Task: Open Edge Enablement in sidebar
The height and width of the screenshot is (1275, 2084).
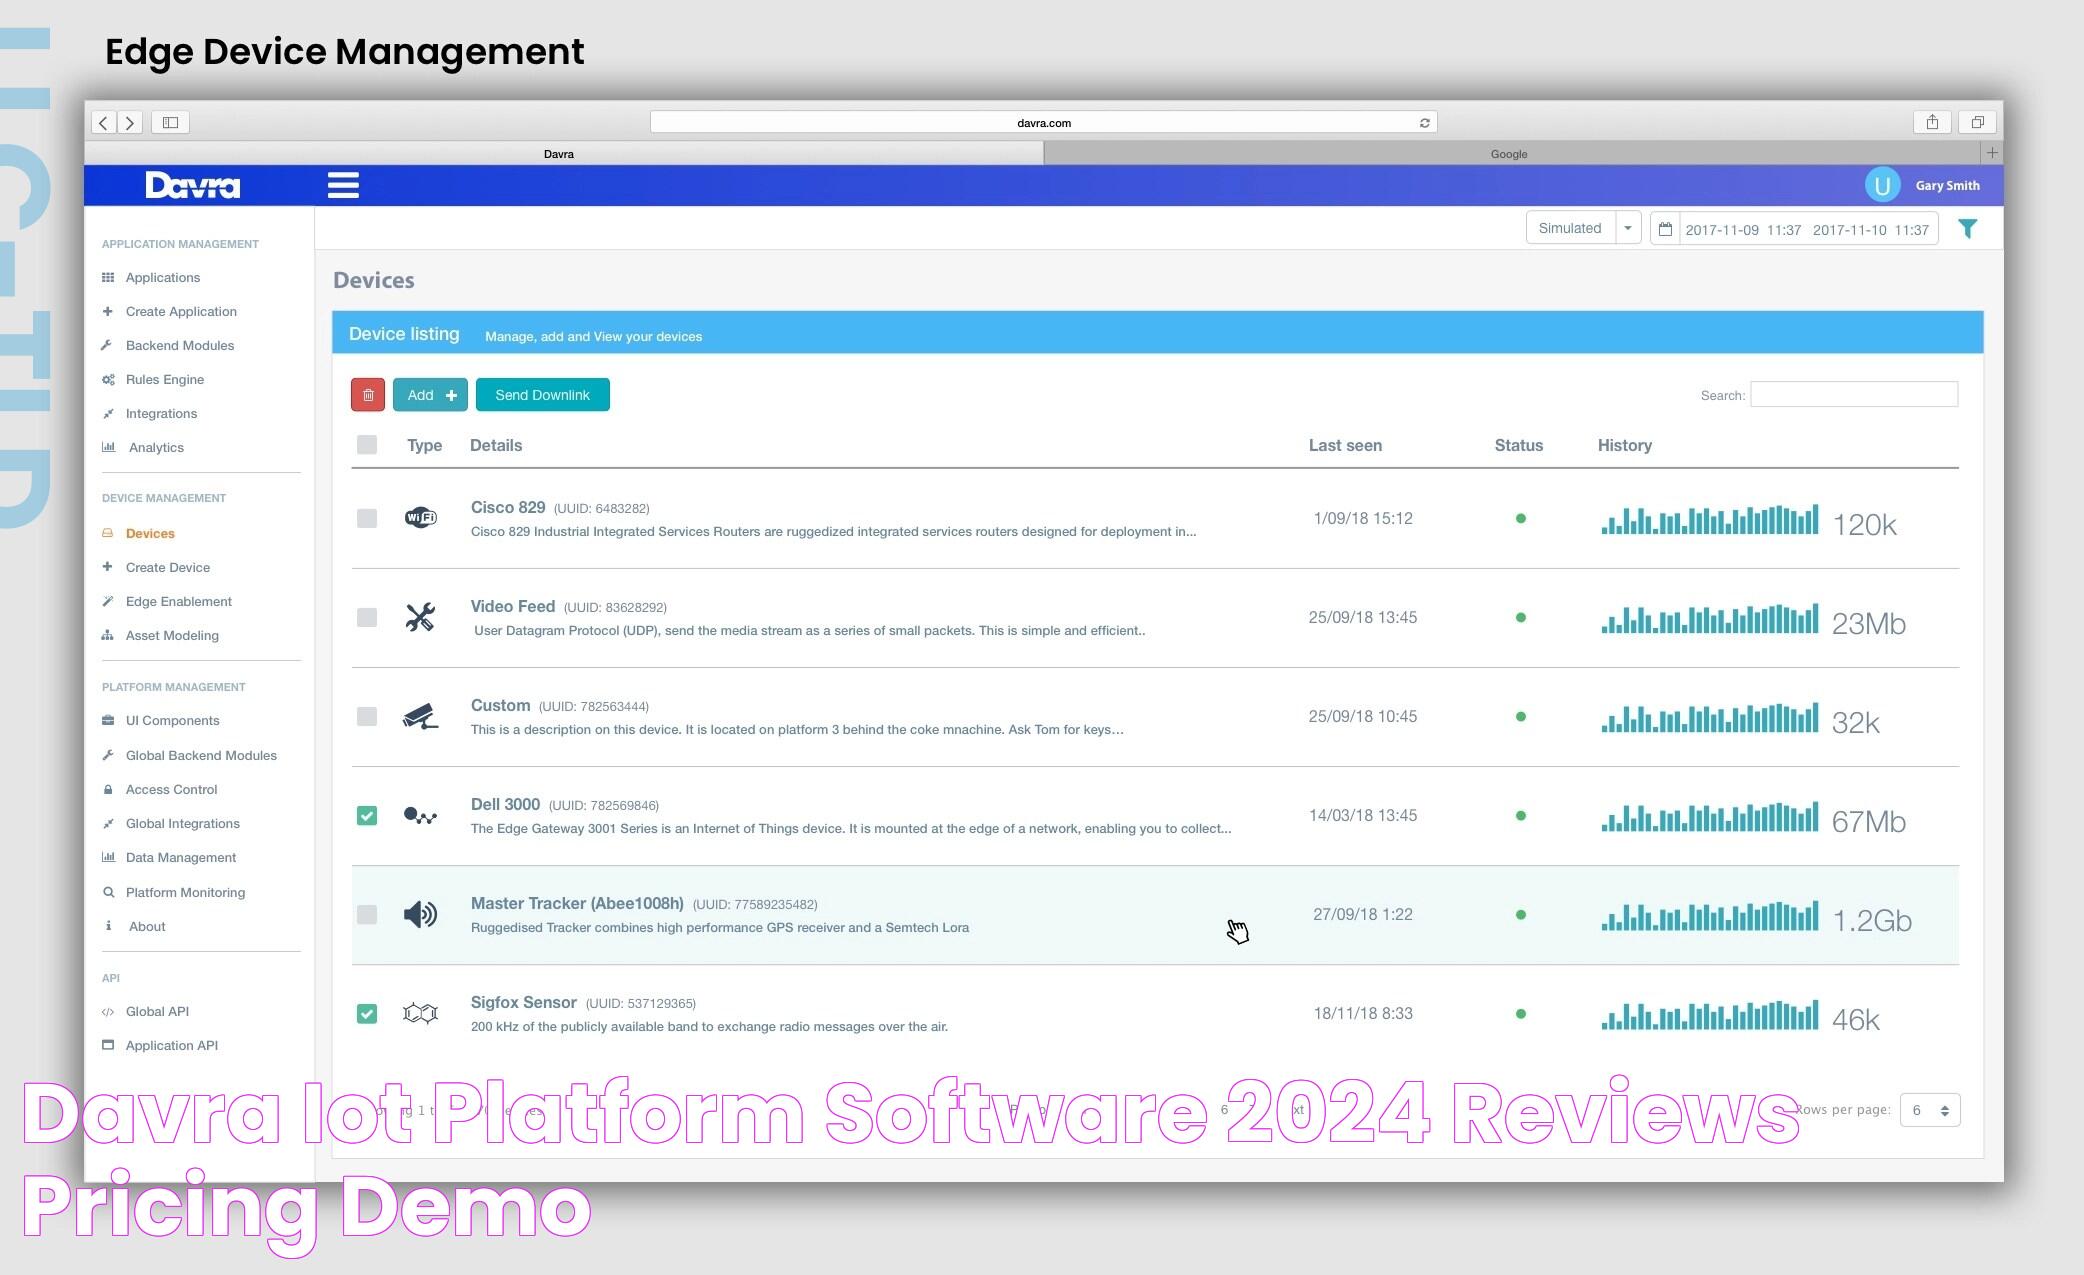Action: (x=179, y=601)
